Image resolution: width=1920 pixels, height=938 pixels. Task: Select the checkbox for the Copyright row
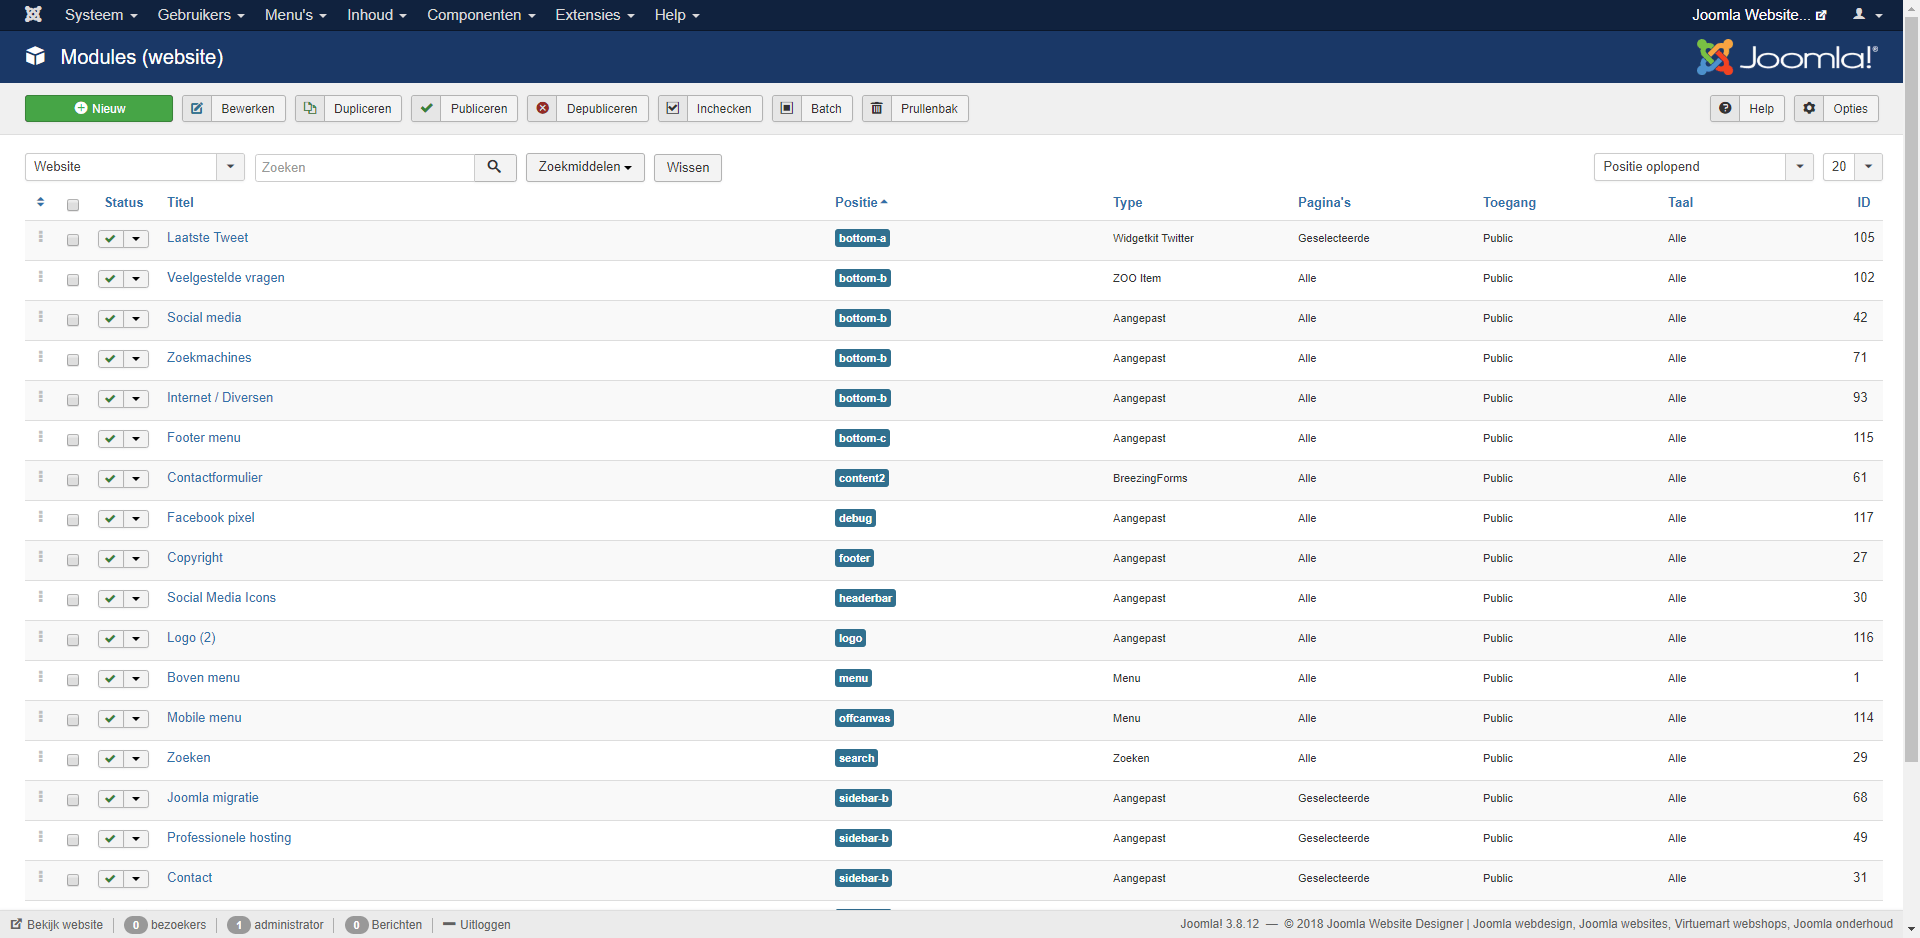[x=72, y=560]
